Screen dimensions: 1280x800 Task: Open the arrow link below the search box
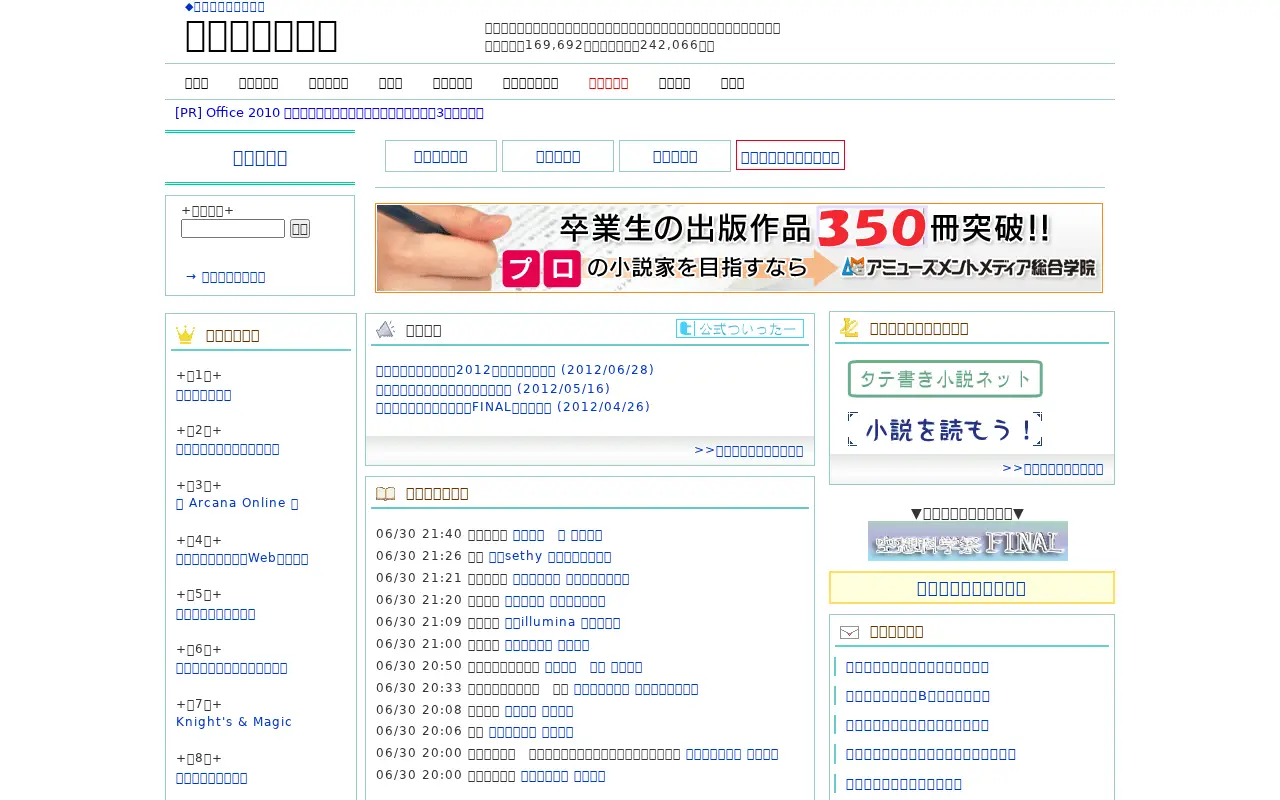225,277
